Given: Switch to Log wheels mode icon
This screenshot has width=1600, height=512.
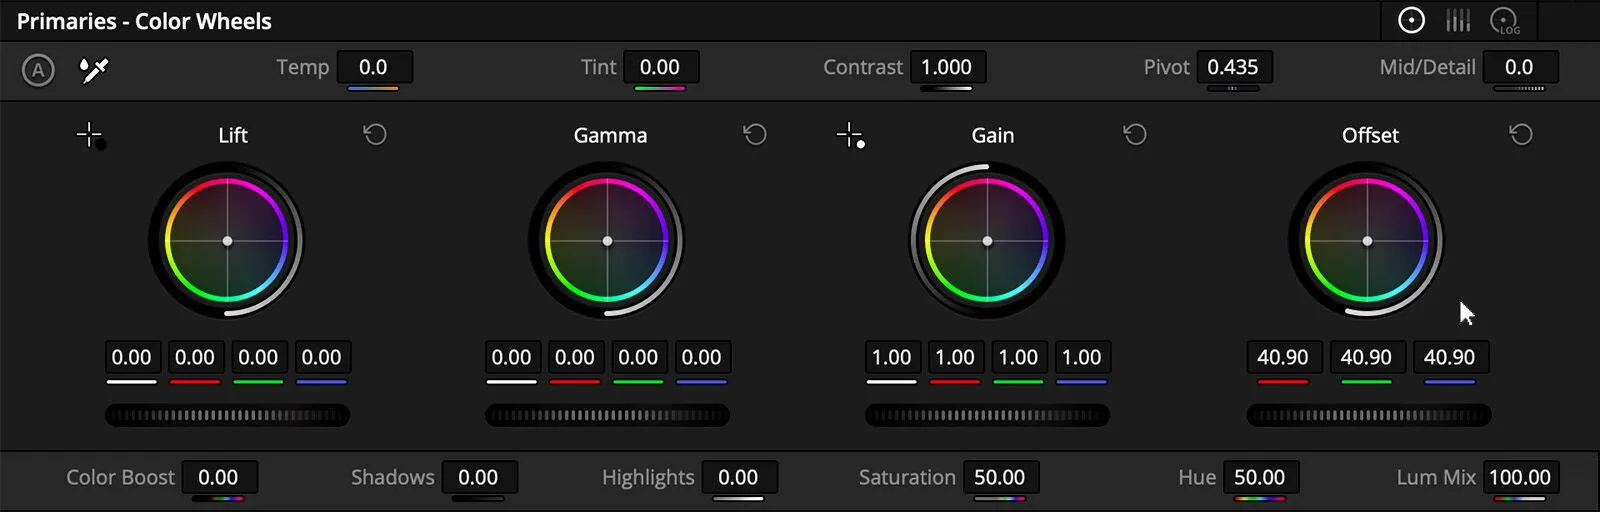Looking at the screenshot, I should (x=1504, y=21).
